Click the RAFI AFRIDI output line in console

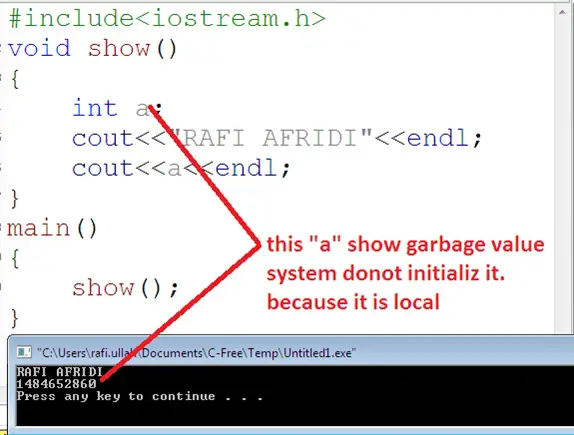coord(59,372)
